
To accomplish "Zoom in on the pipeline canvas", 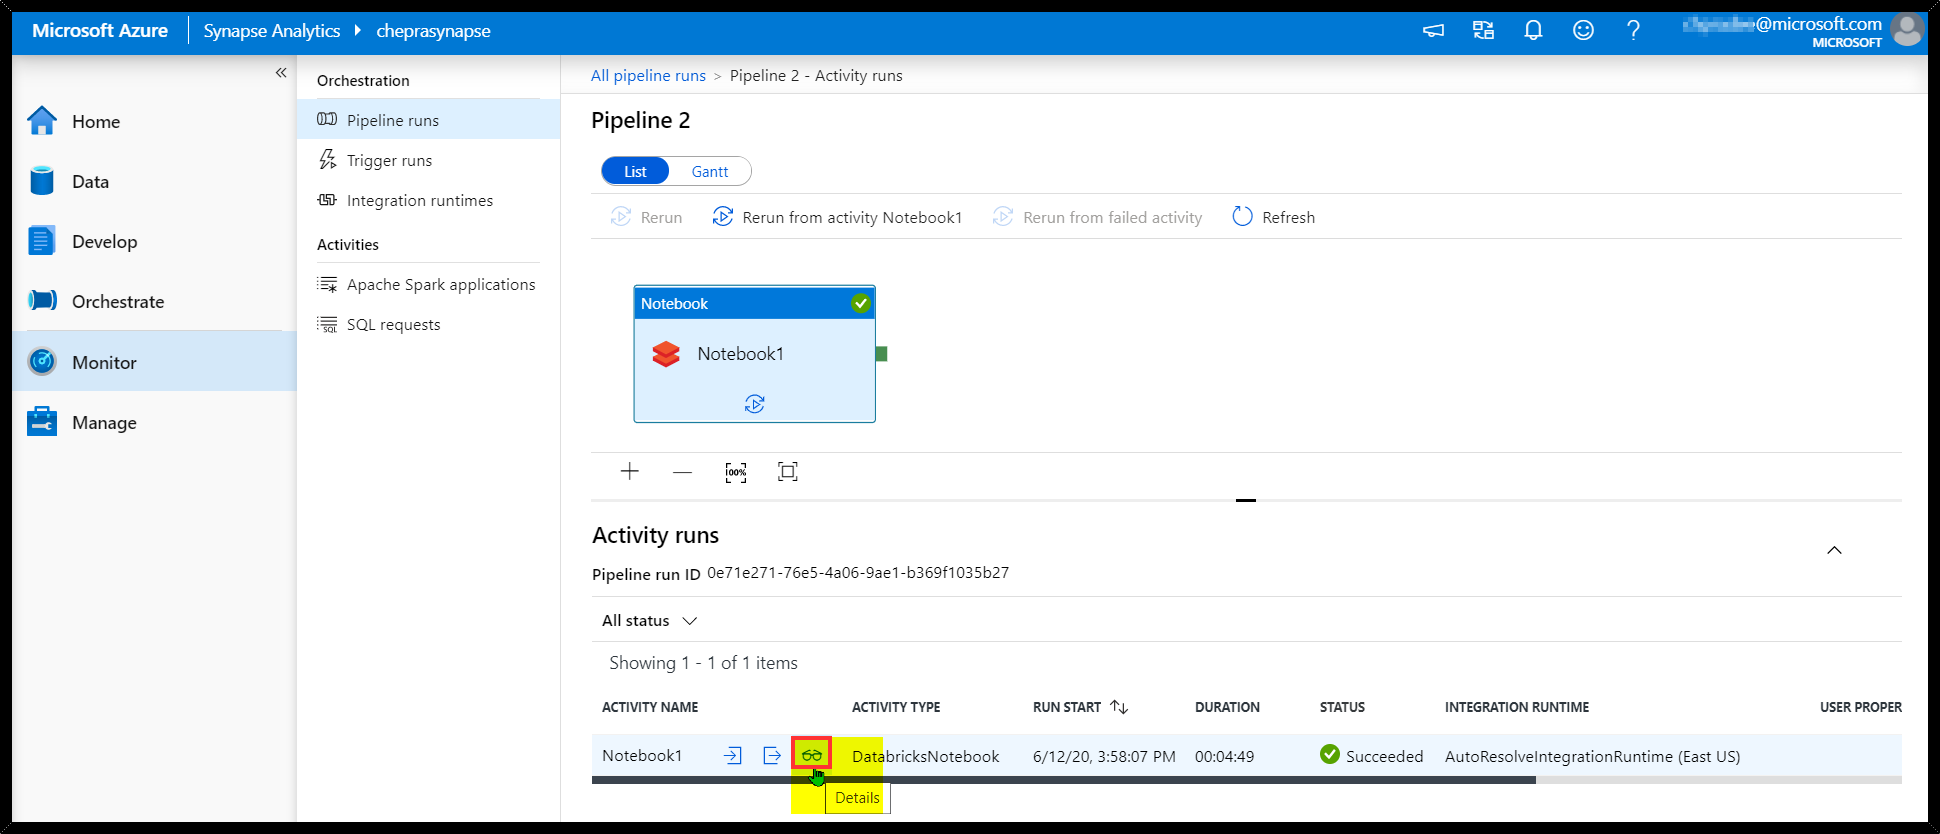I will click(629, 471).
